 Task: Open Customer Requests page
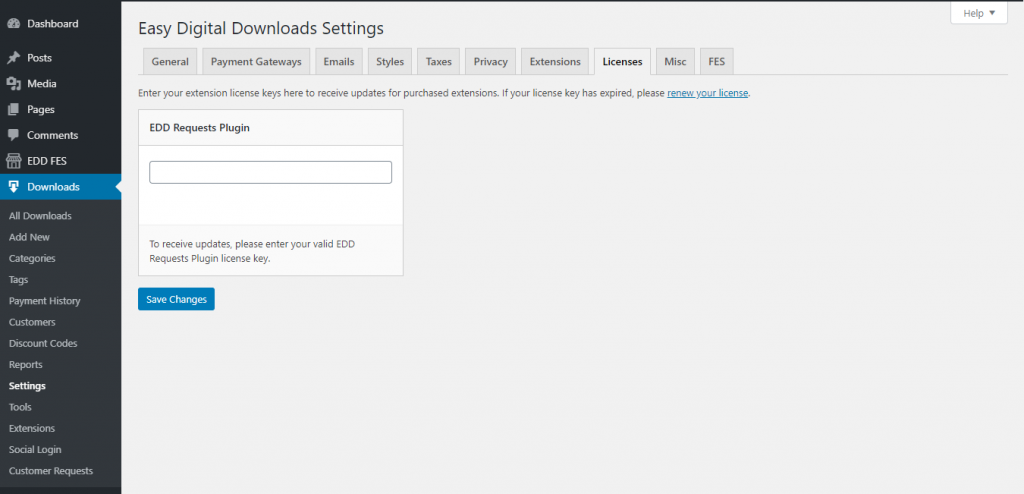(x=51, y=470)
